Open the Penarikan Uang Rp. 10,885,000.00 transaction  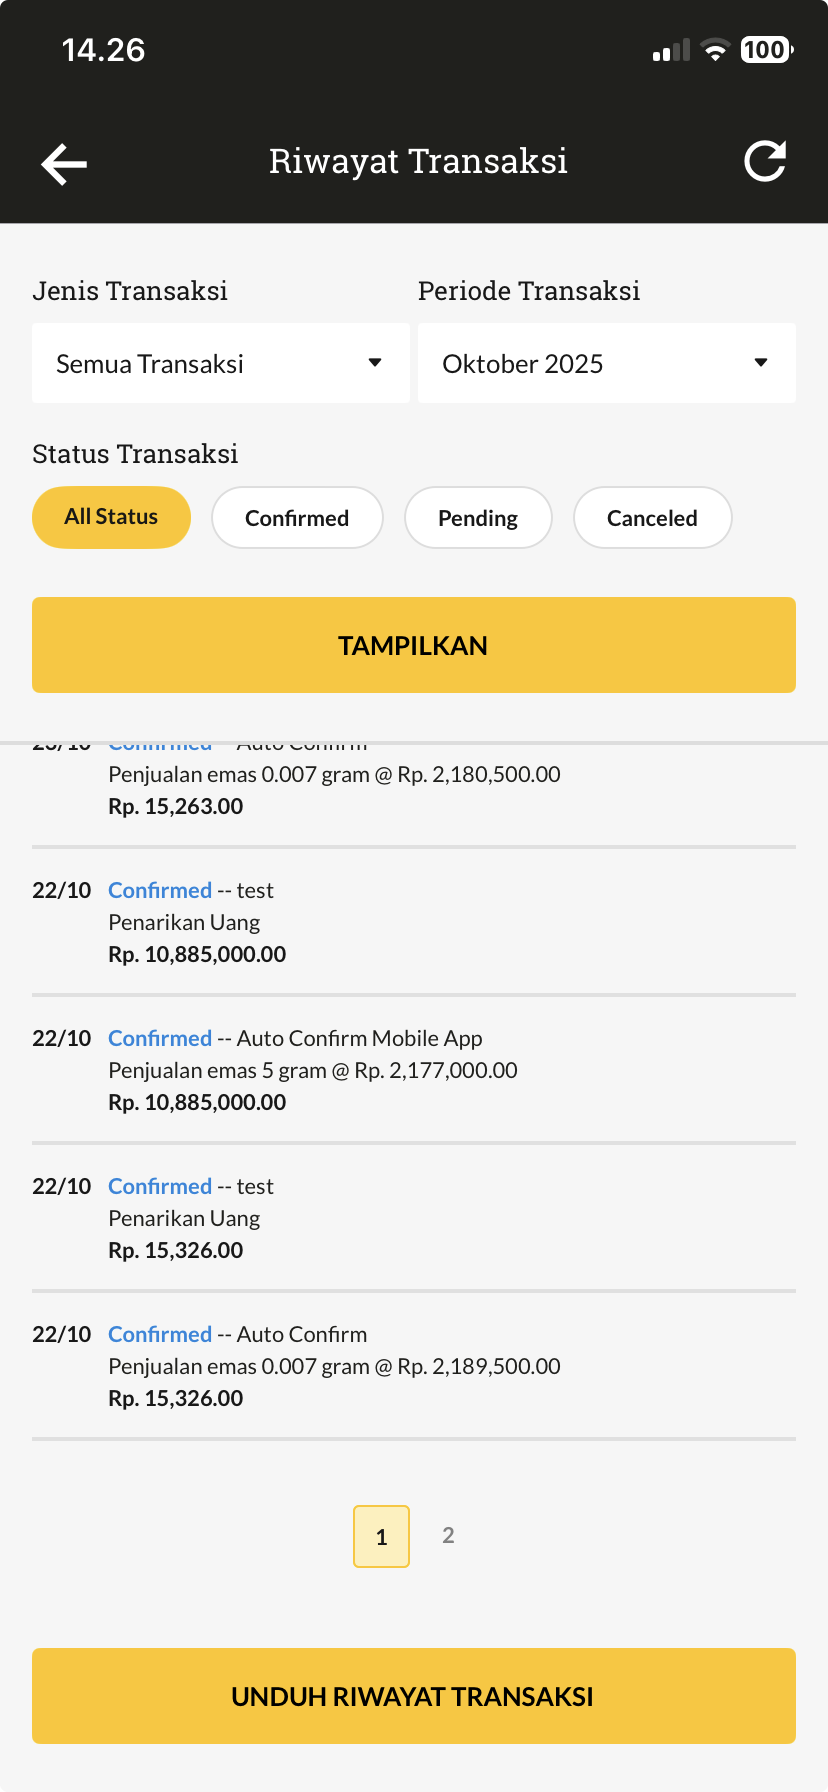tap(414, 921)
